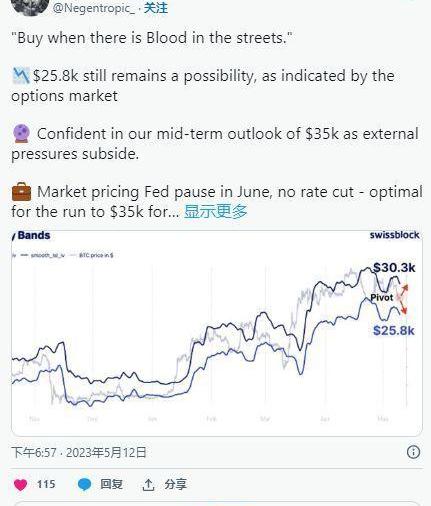Follow the account via 关注 link

(x=156, y=8)
